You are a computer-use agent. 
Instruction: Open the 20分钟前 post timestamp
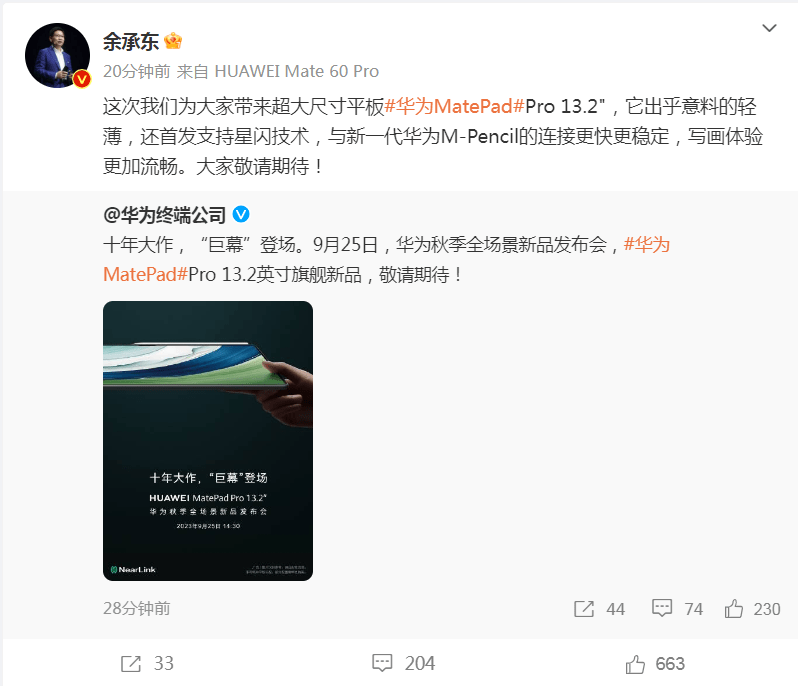(x=136, y=71)
